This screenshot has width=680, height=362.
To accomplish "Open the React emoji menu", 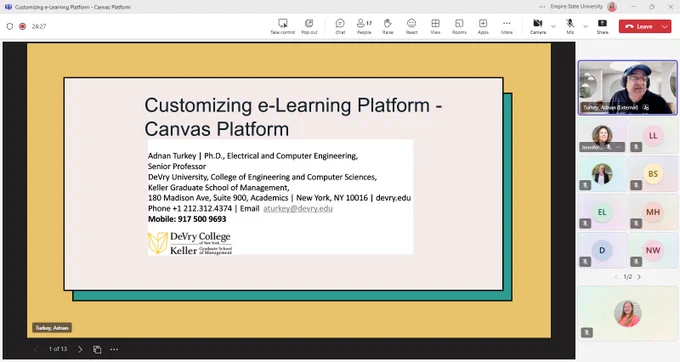I will pos(412,26).
